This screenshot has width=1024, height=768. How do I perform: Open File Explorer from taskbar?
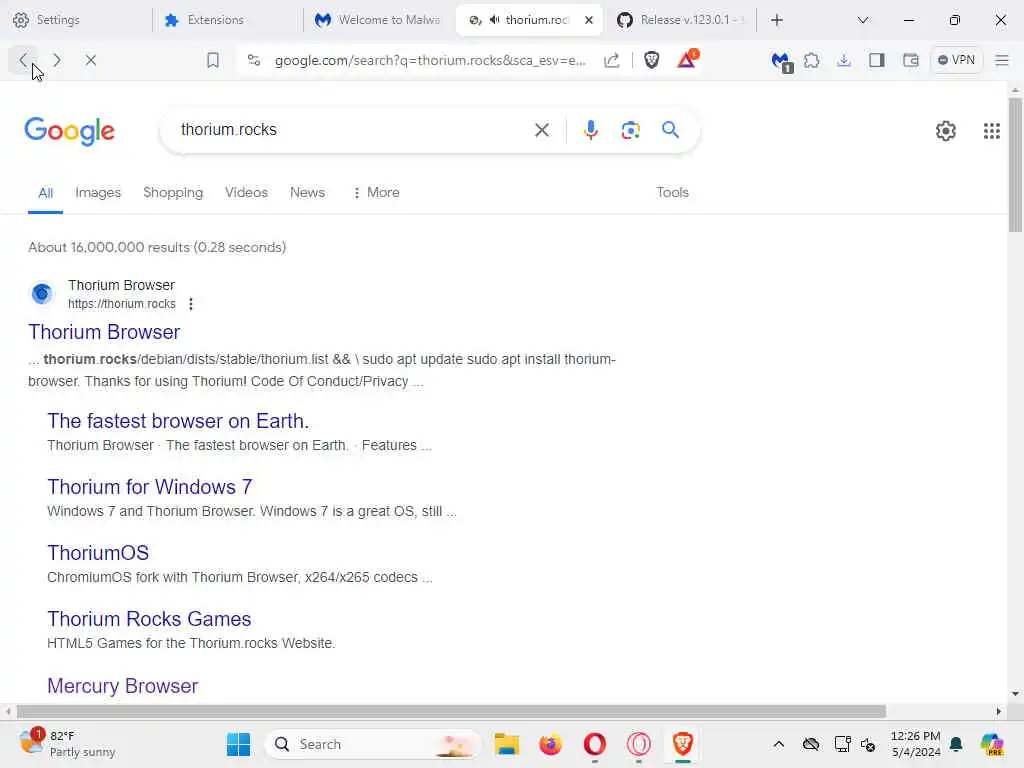[x=507, y=744]
